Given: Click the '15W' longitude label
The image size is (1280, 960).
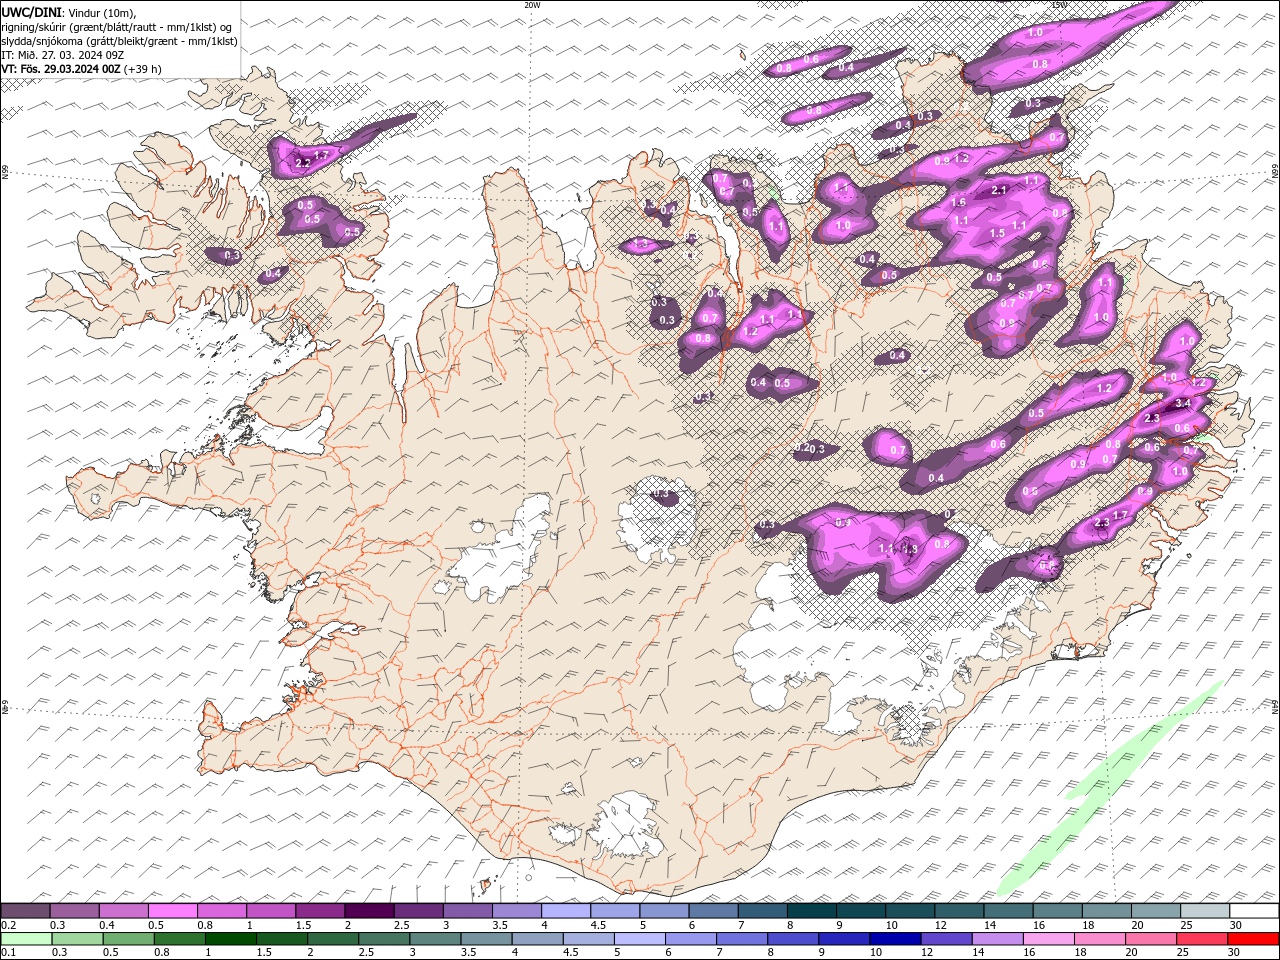Looking at the screenshot, I should pyautogui.click(x=1059, y=5).
